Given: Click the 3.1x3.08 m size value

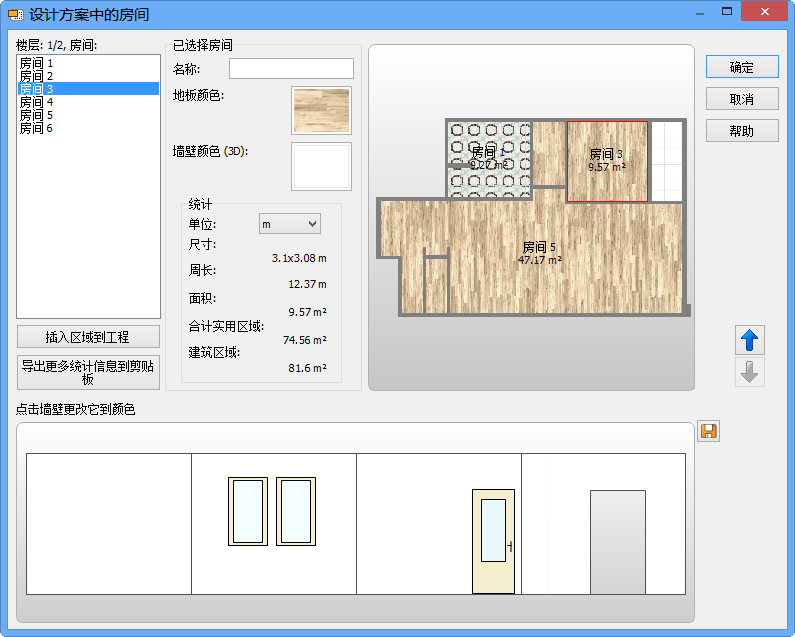Looking at the screenshot, I should pyautogui.click(x=299, y=258).
